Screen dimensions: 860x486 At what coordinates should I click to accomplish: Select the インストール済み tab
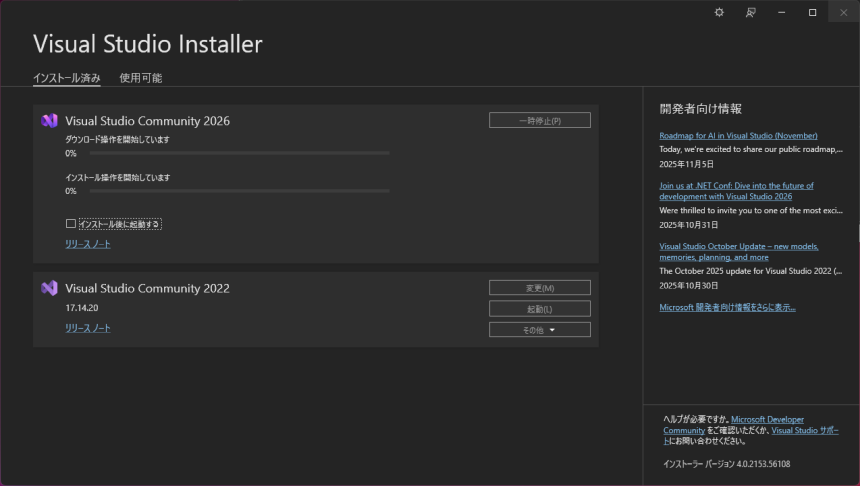[66, 78]
